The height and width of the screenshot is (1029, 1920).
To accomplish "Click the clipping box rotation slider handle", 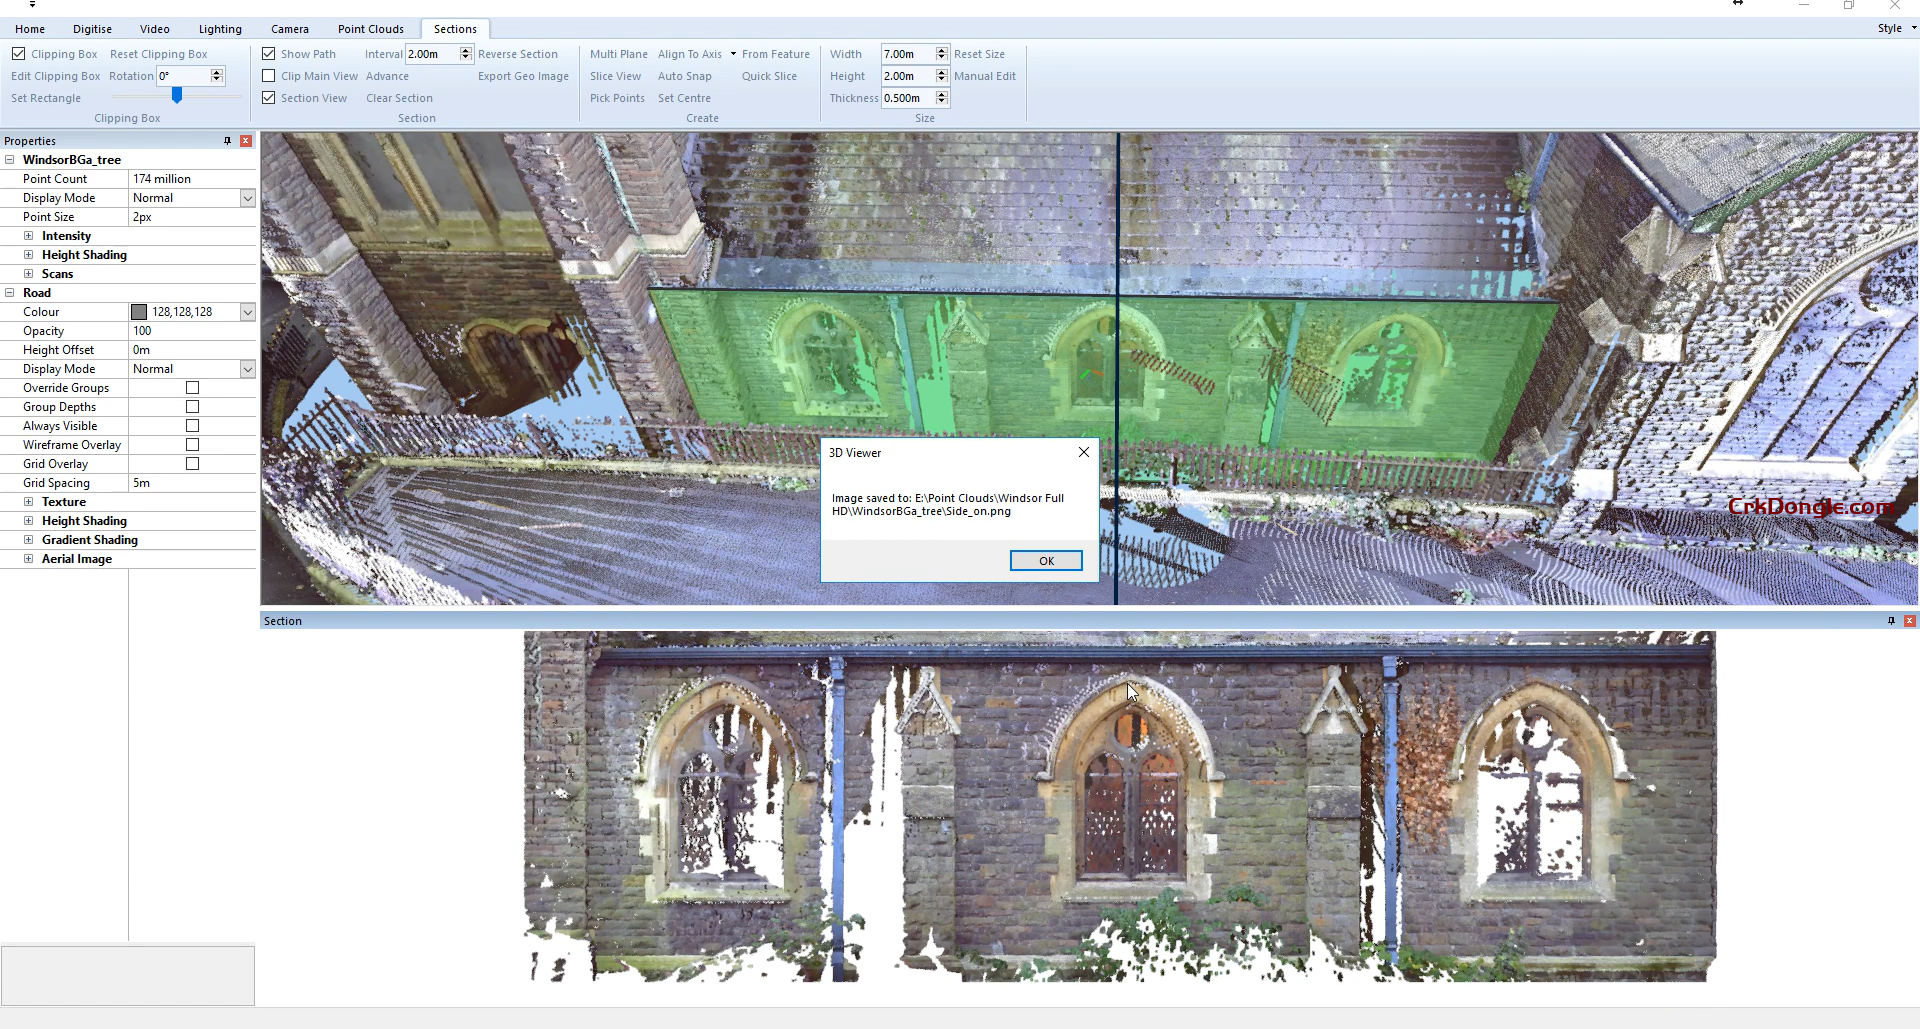I will coord(177,96).
